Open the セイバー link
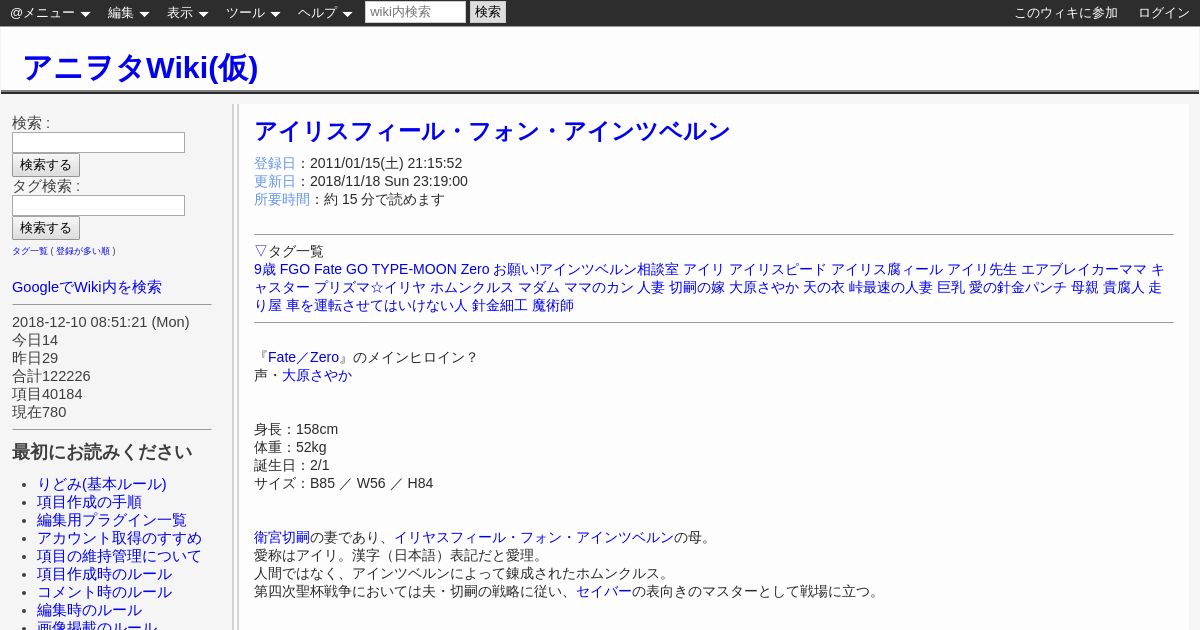 tap(604, 591)
